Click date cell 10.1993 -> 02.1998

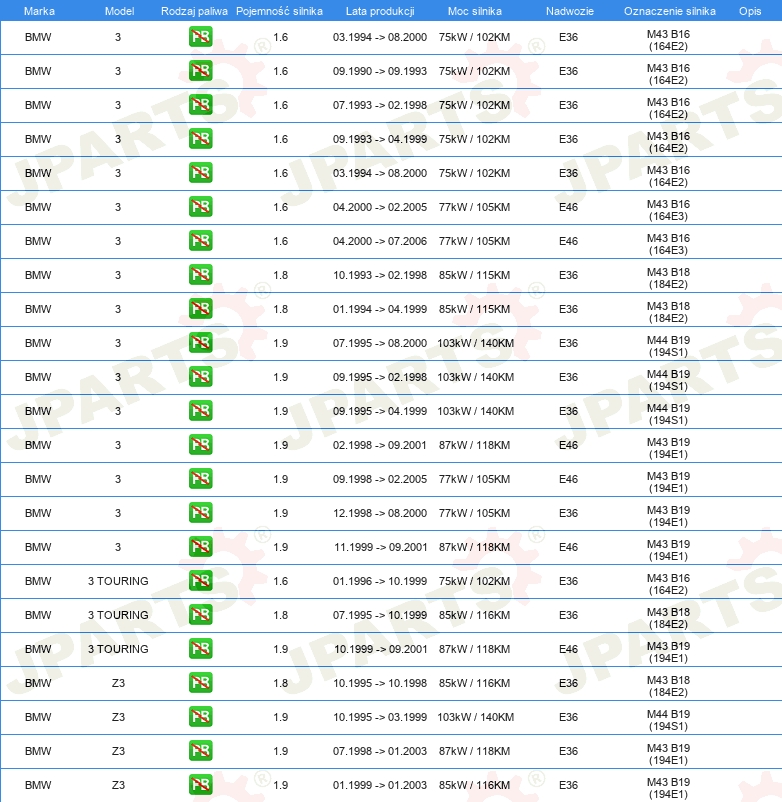coord(379,275)
